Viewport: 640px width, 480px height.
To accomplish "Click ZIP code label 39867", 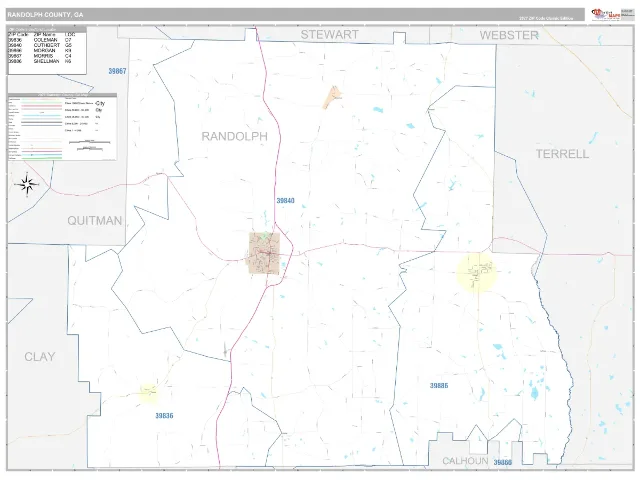I will pos(117,71).
